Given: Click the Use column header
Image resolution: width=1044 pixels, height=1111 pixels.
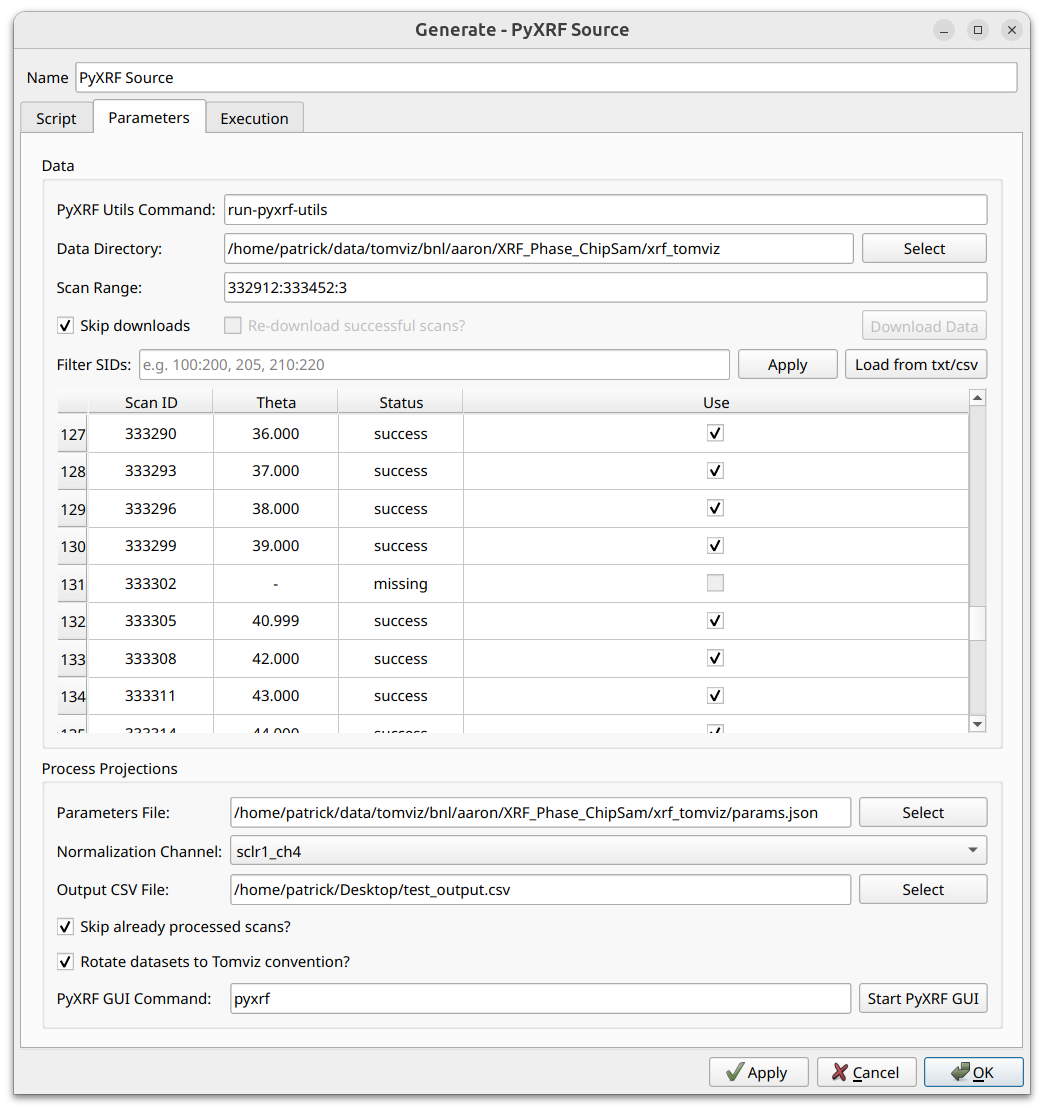Looking at the screenshot, I should [x=716, y=402].
